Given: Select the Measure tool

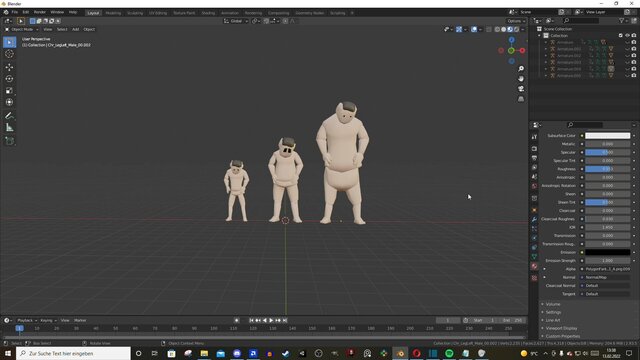Looking at the screenshot, I should pyautogui.click(x=9, y=128).
